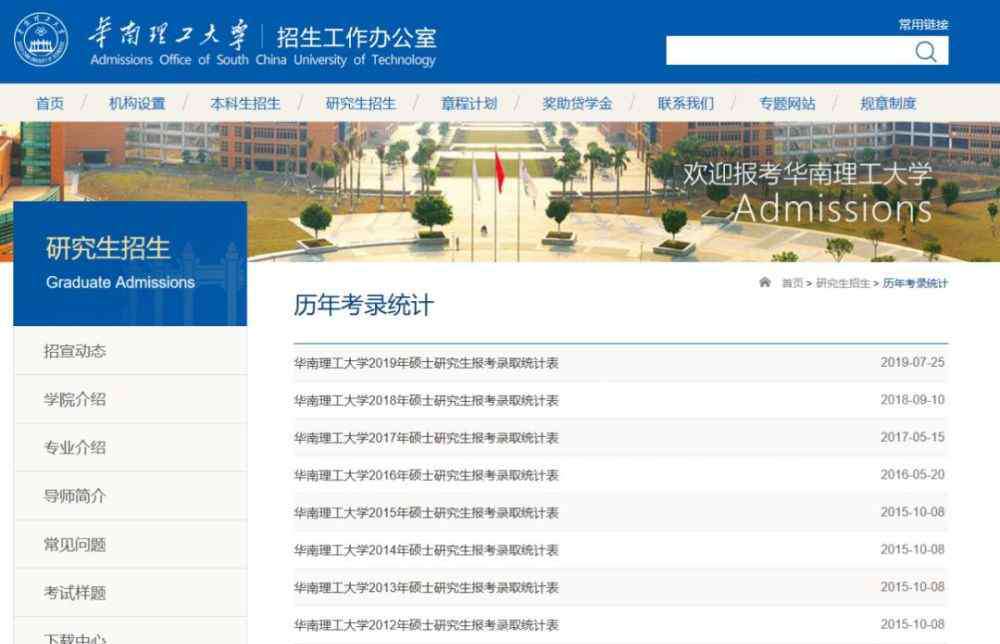Select 导师简介 in the sidebar
The image size is (1000, 644).
pyautogui.click(x=131, y=496)
